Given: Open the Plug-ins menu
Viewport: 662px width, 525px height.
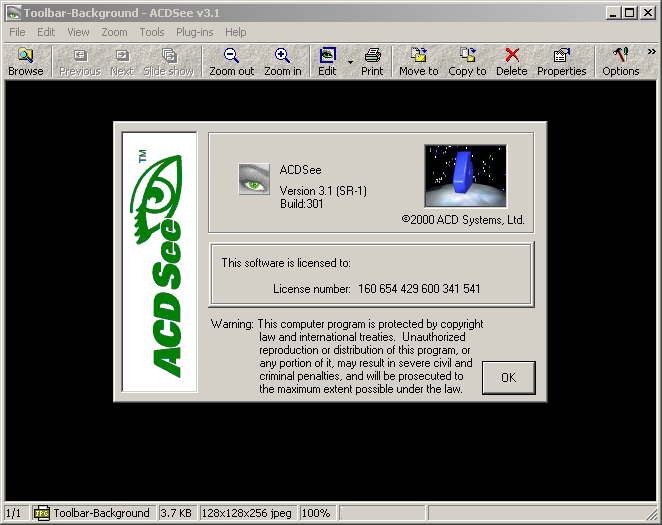Looking at the screenshot, I should click(x=194, y=32).
